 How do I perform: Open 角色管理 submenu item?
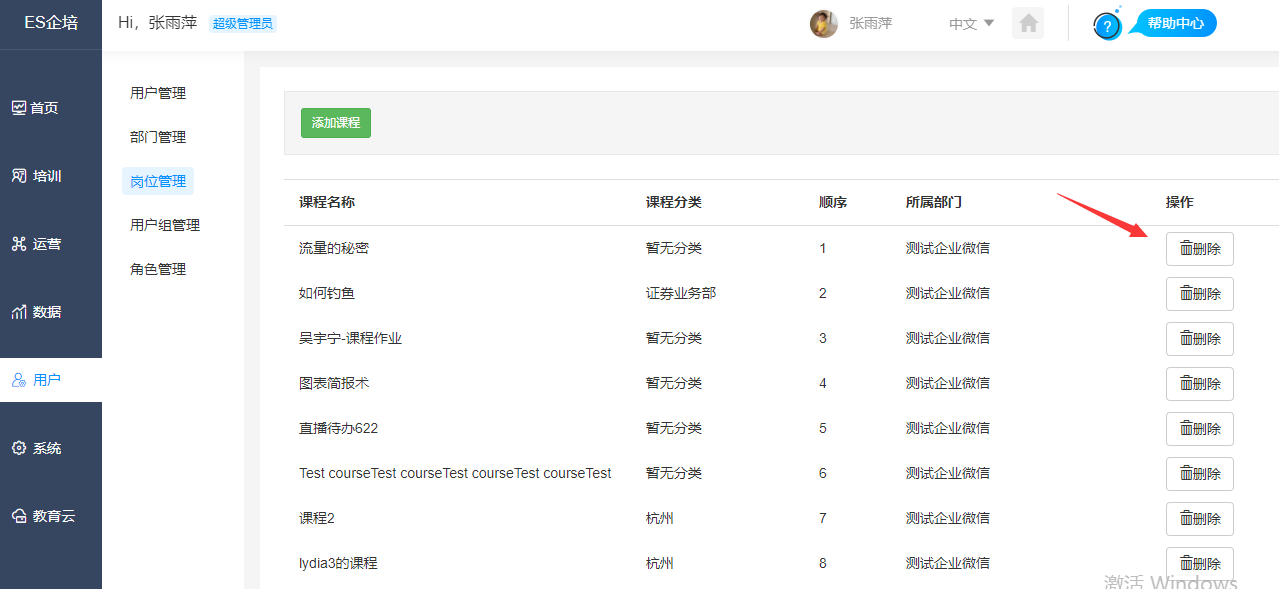(x=158, y=269)
